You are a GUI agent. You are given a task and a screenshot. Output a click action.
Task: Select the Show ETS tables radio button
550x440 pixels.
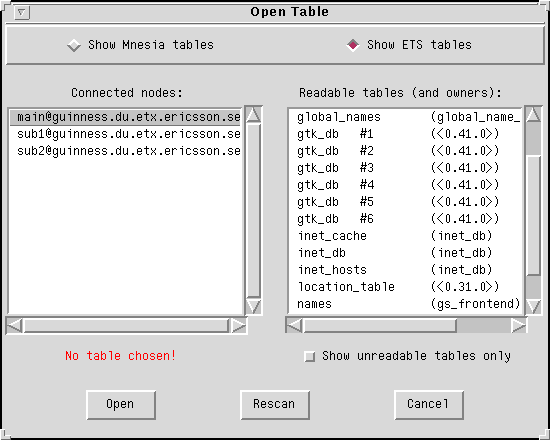tap(409, 45)
